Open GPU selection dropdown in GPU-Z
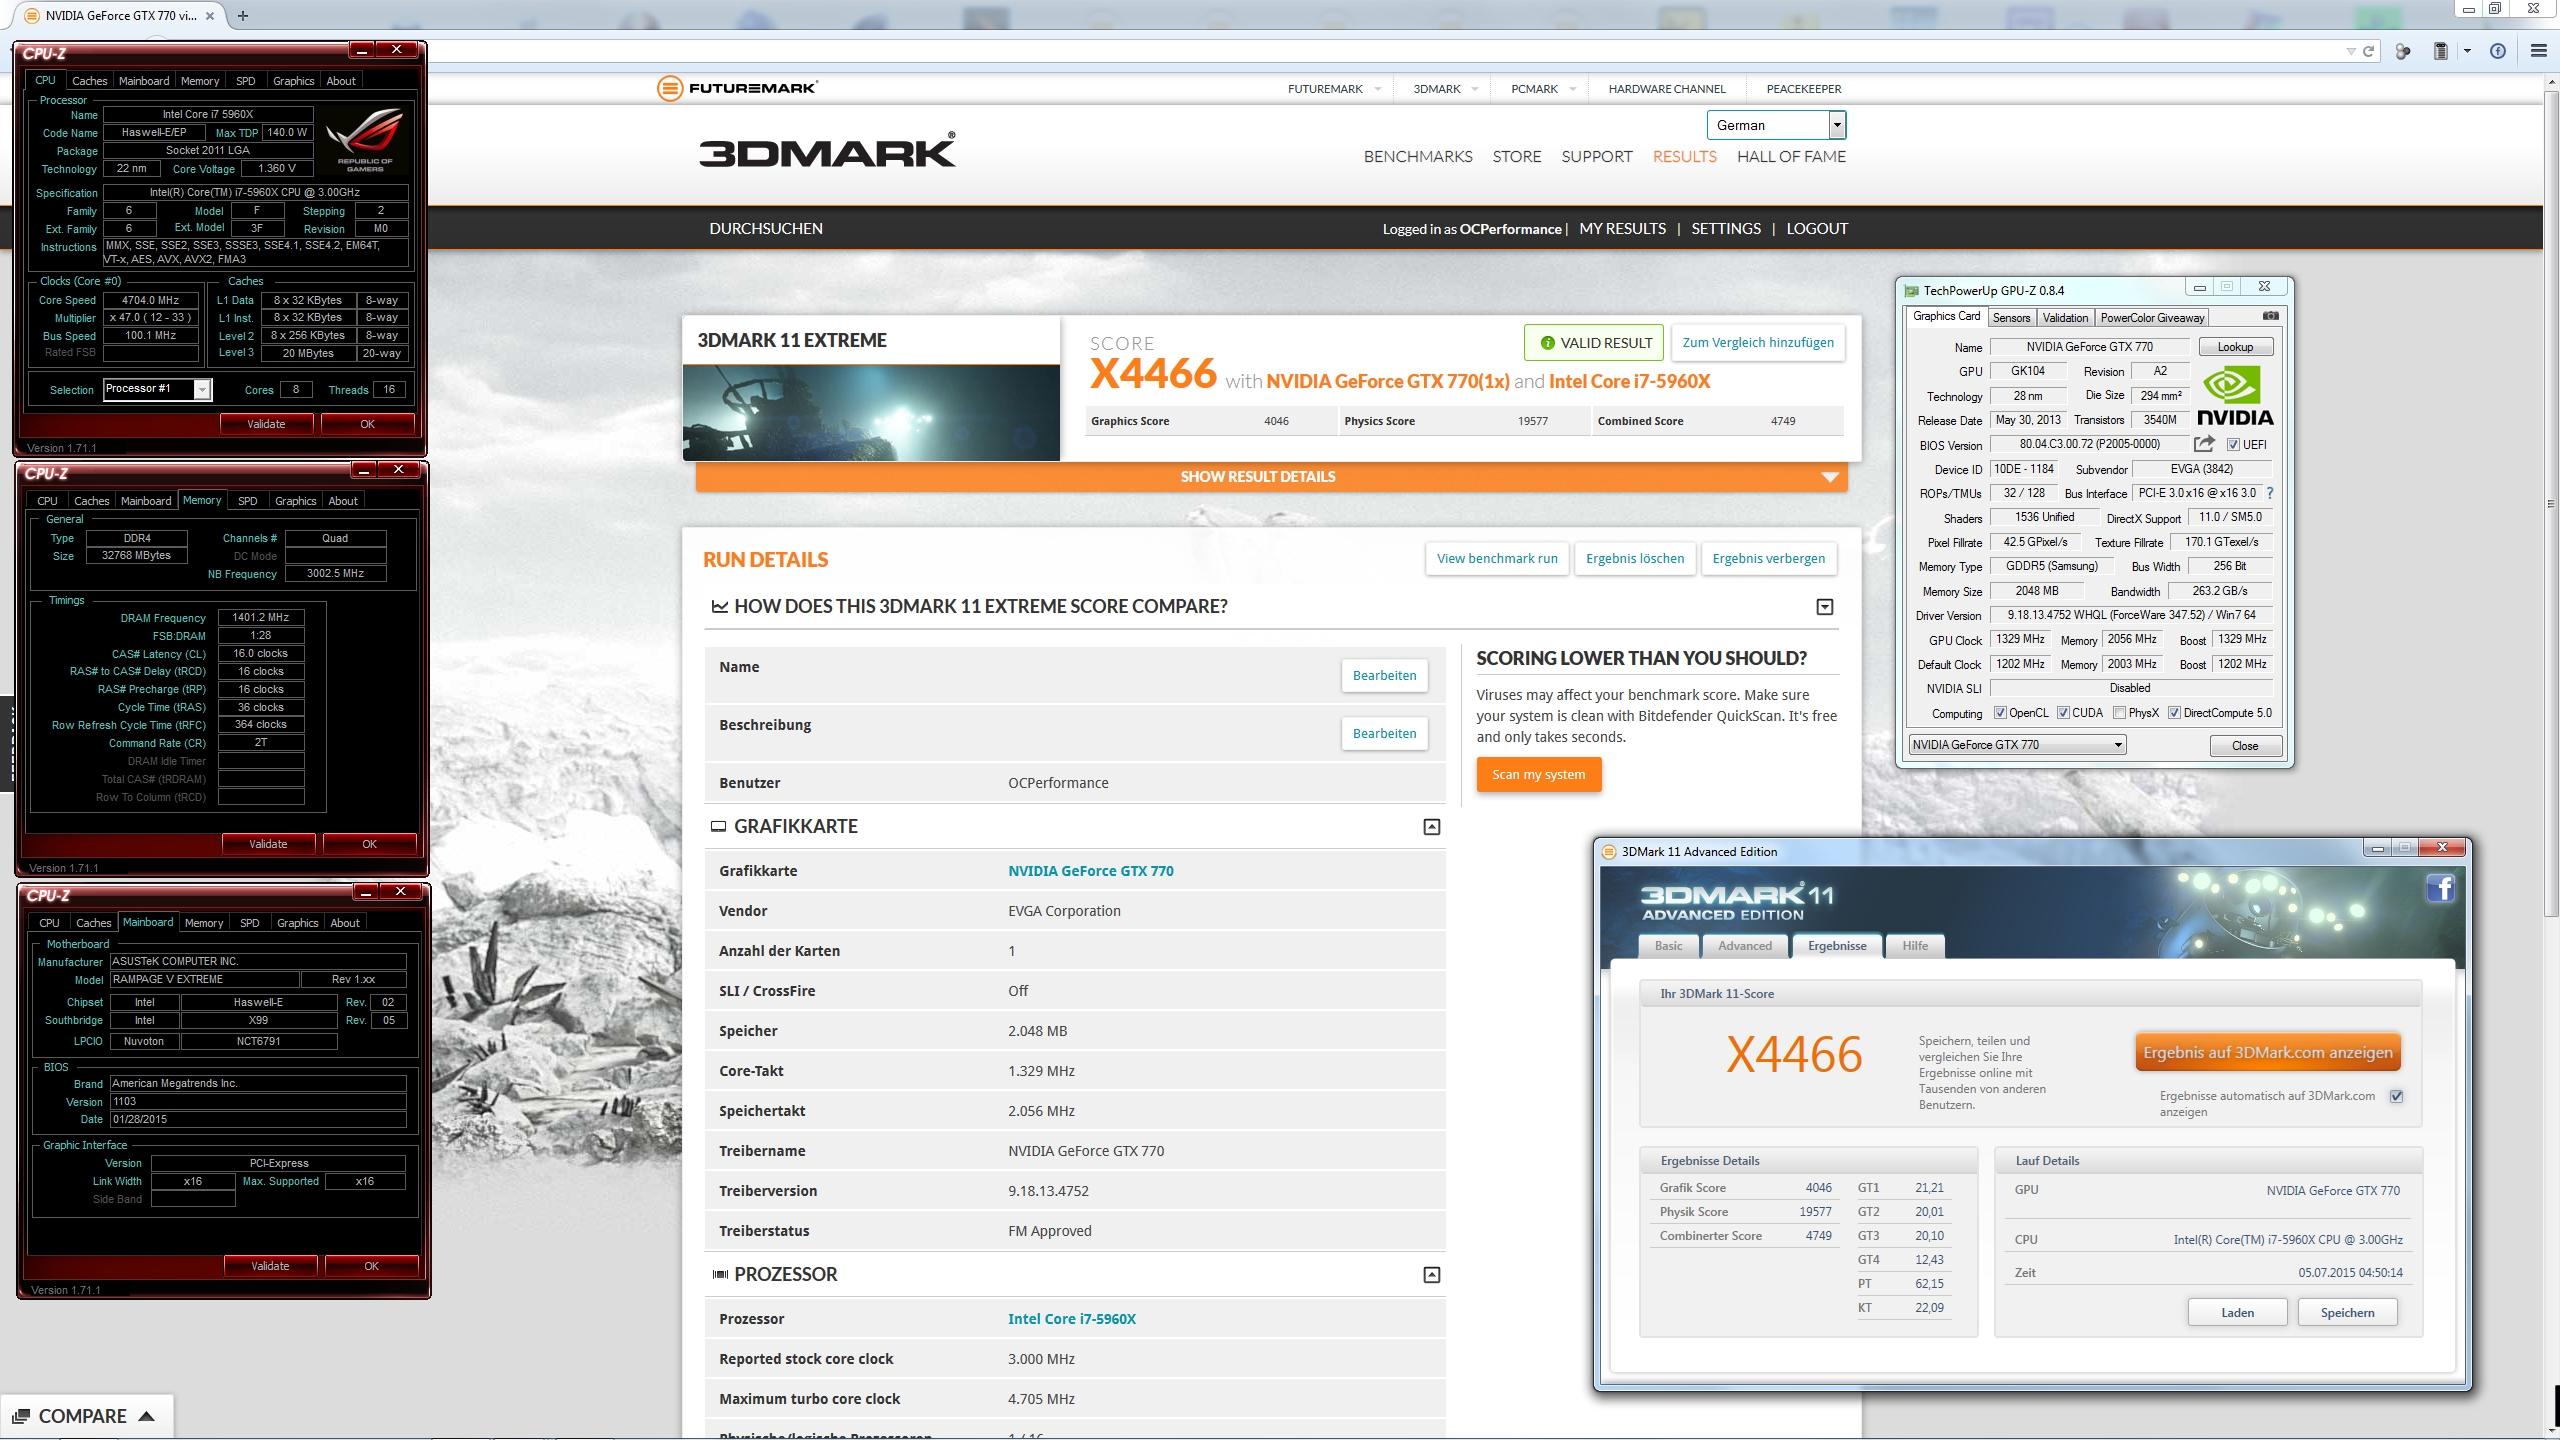2560x1440 pixels. (2017, 745)
